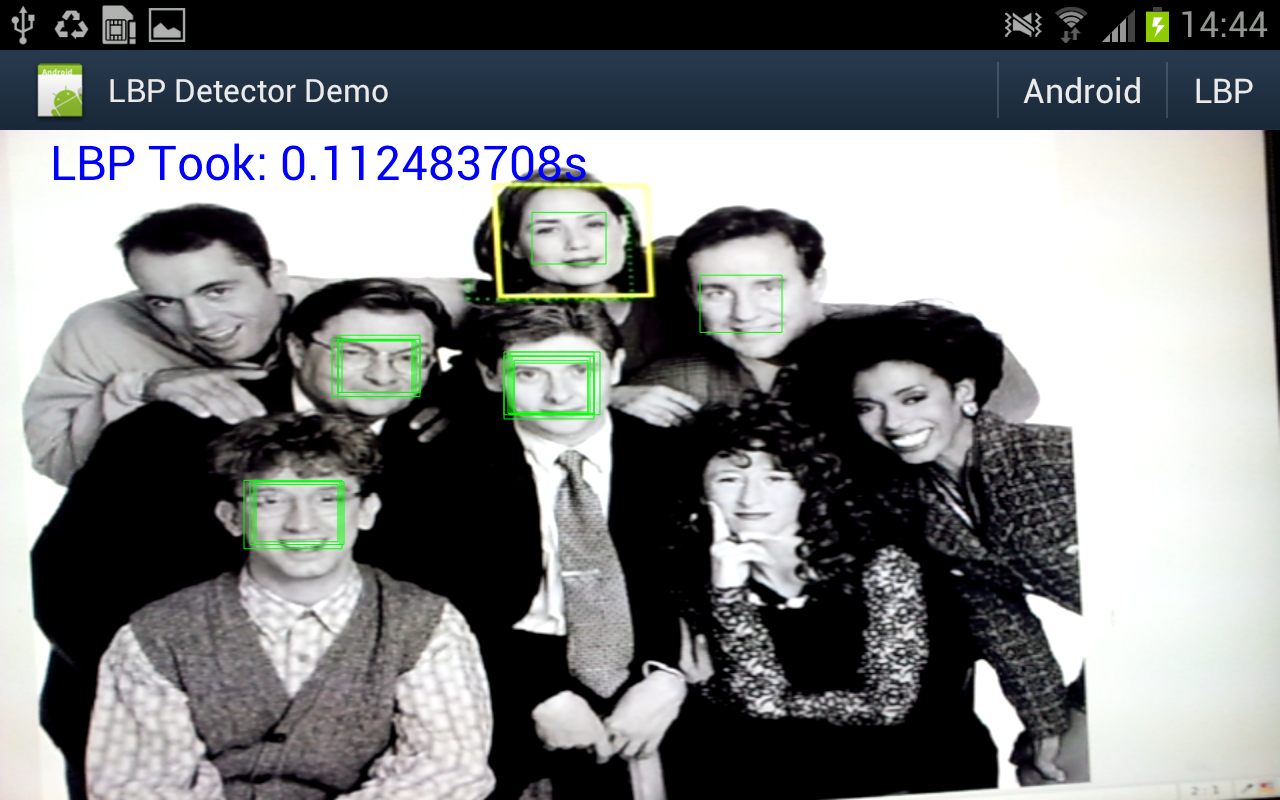Tap the recycle sync notification icon

pyautogui.click(x=71, y=24)
